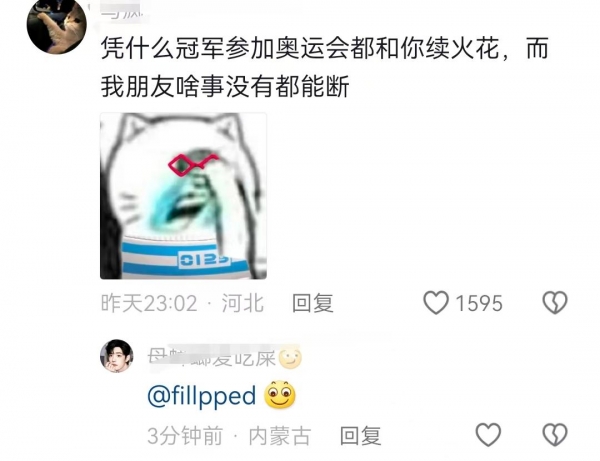Select the comment text 凭什么冠军参加奥运会

(225, 49)
